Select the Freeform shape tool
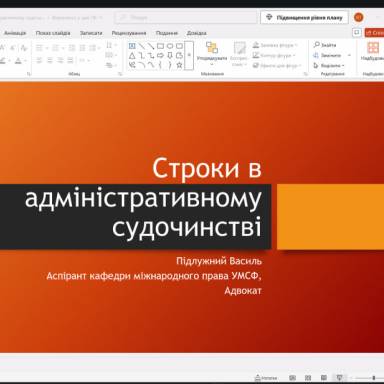Viewport: 384px width, 384px height. click(x=179, y=55)
